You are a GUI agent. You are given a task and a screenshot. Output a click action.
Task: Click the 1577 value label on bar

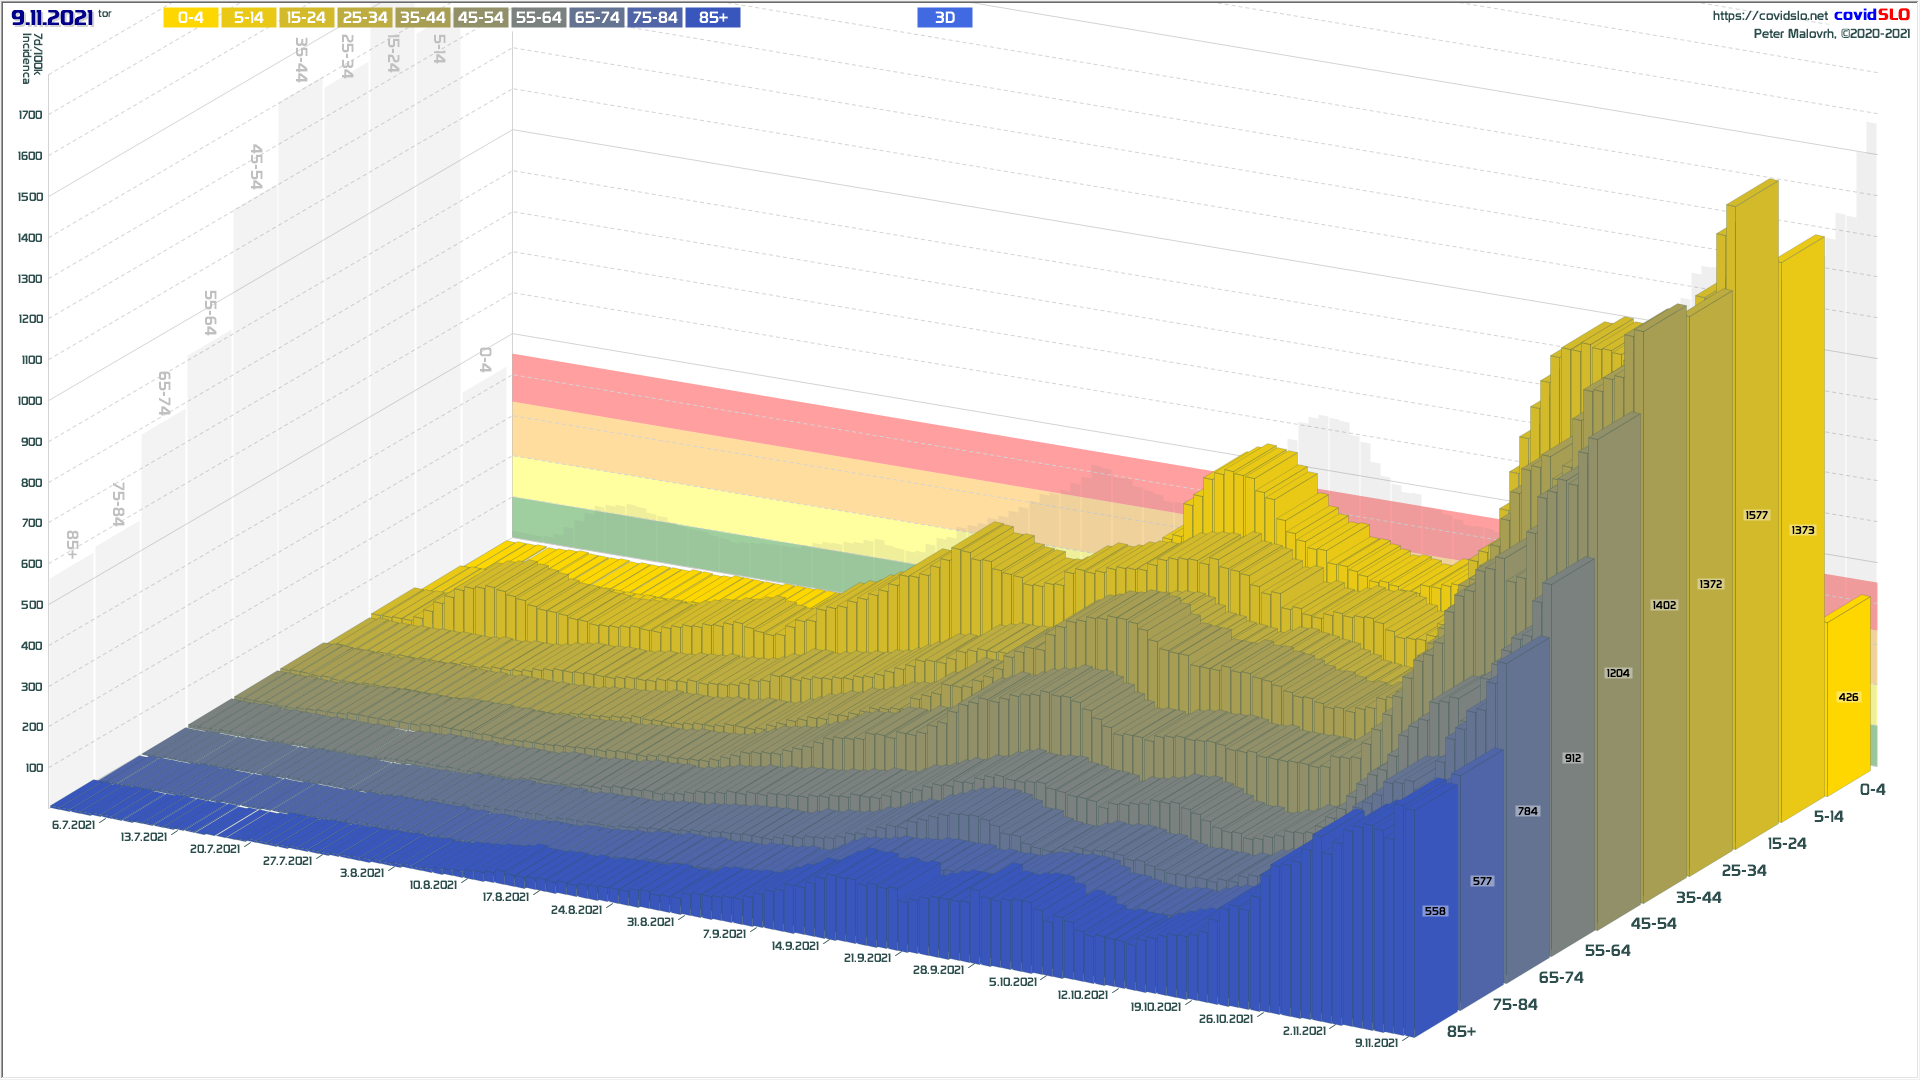point(1756,516)
